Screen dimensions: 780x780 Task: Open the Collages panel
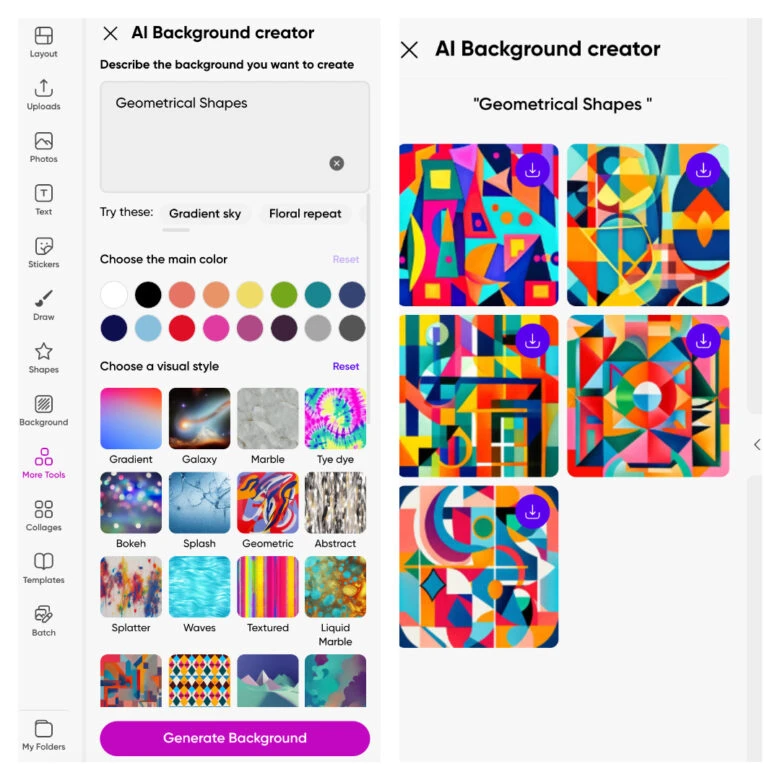[x=43, y=515]
